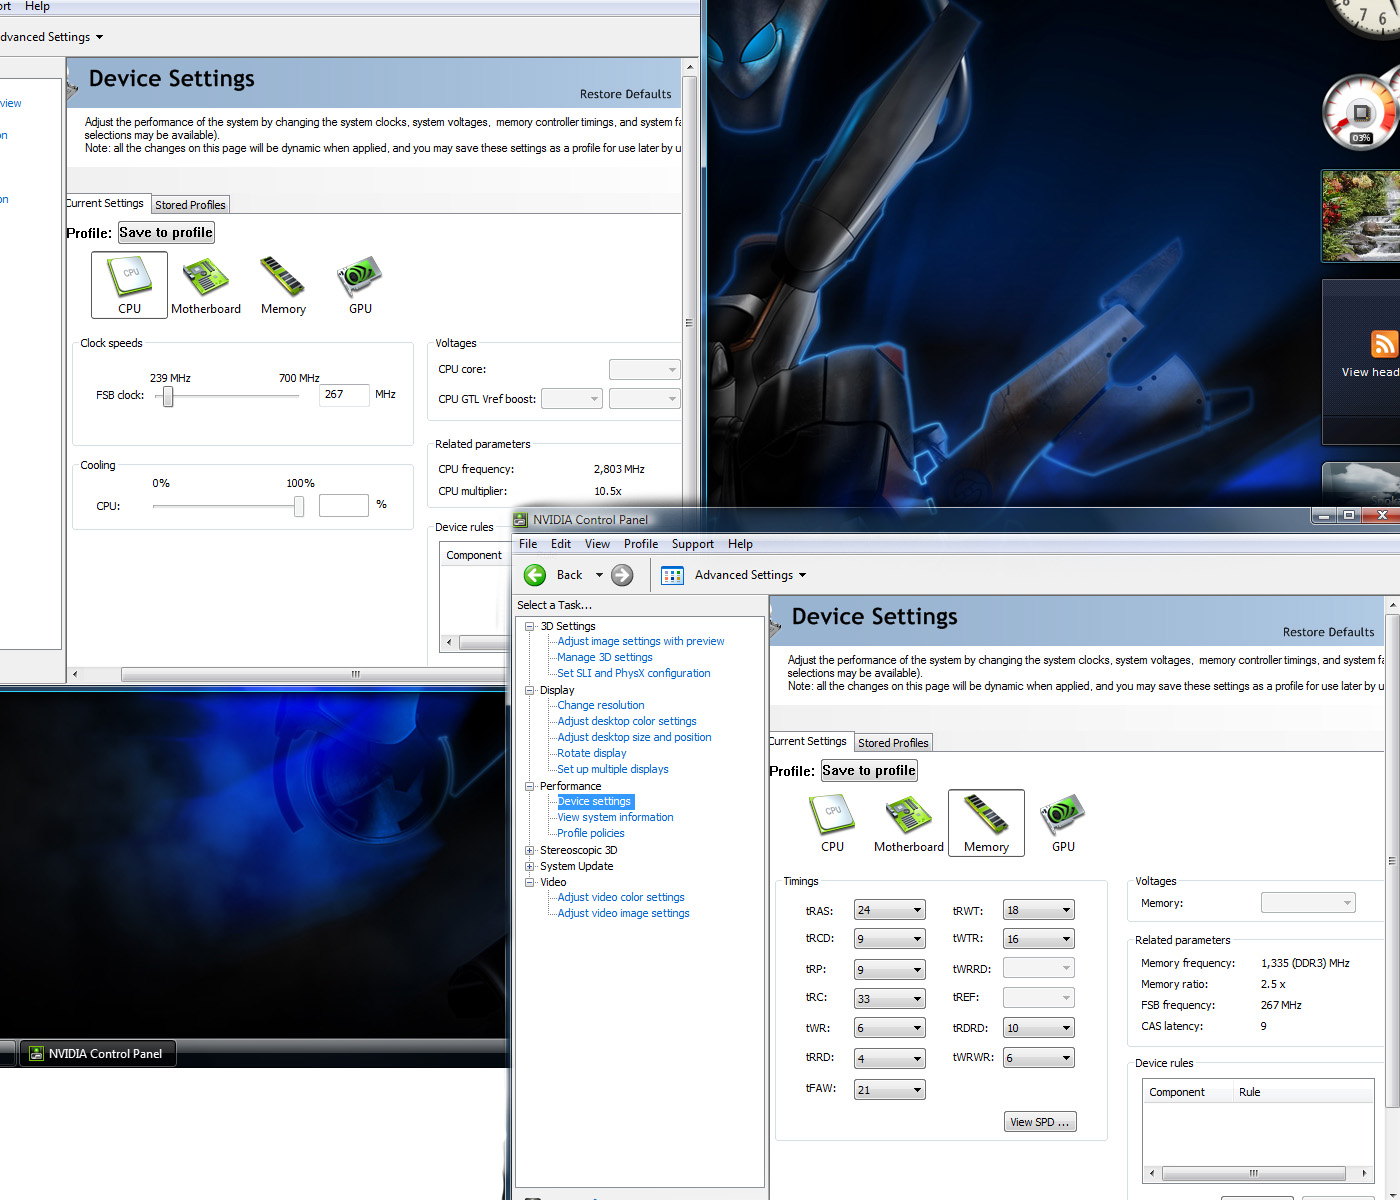Screen dimensions: 1400x1200
Task: Select the Motherboard icon in front window
Action: 908,822
